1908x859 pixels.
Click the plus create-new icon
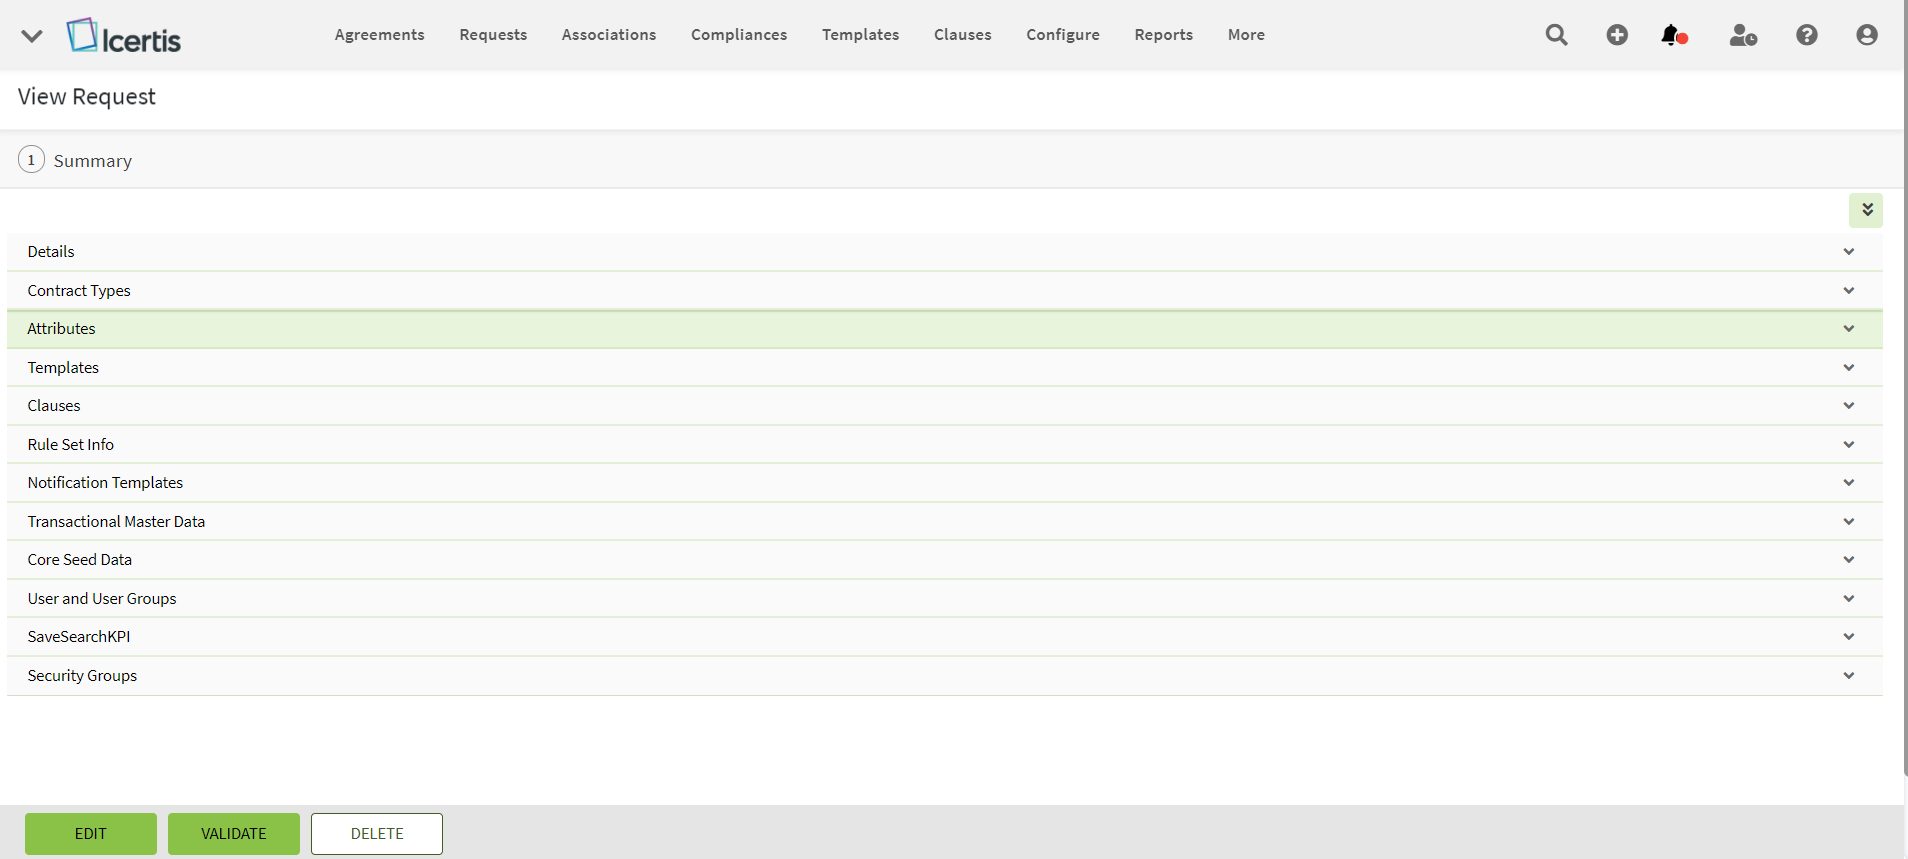coord(1617,35)
